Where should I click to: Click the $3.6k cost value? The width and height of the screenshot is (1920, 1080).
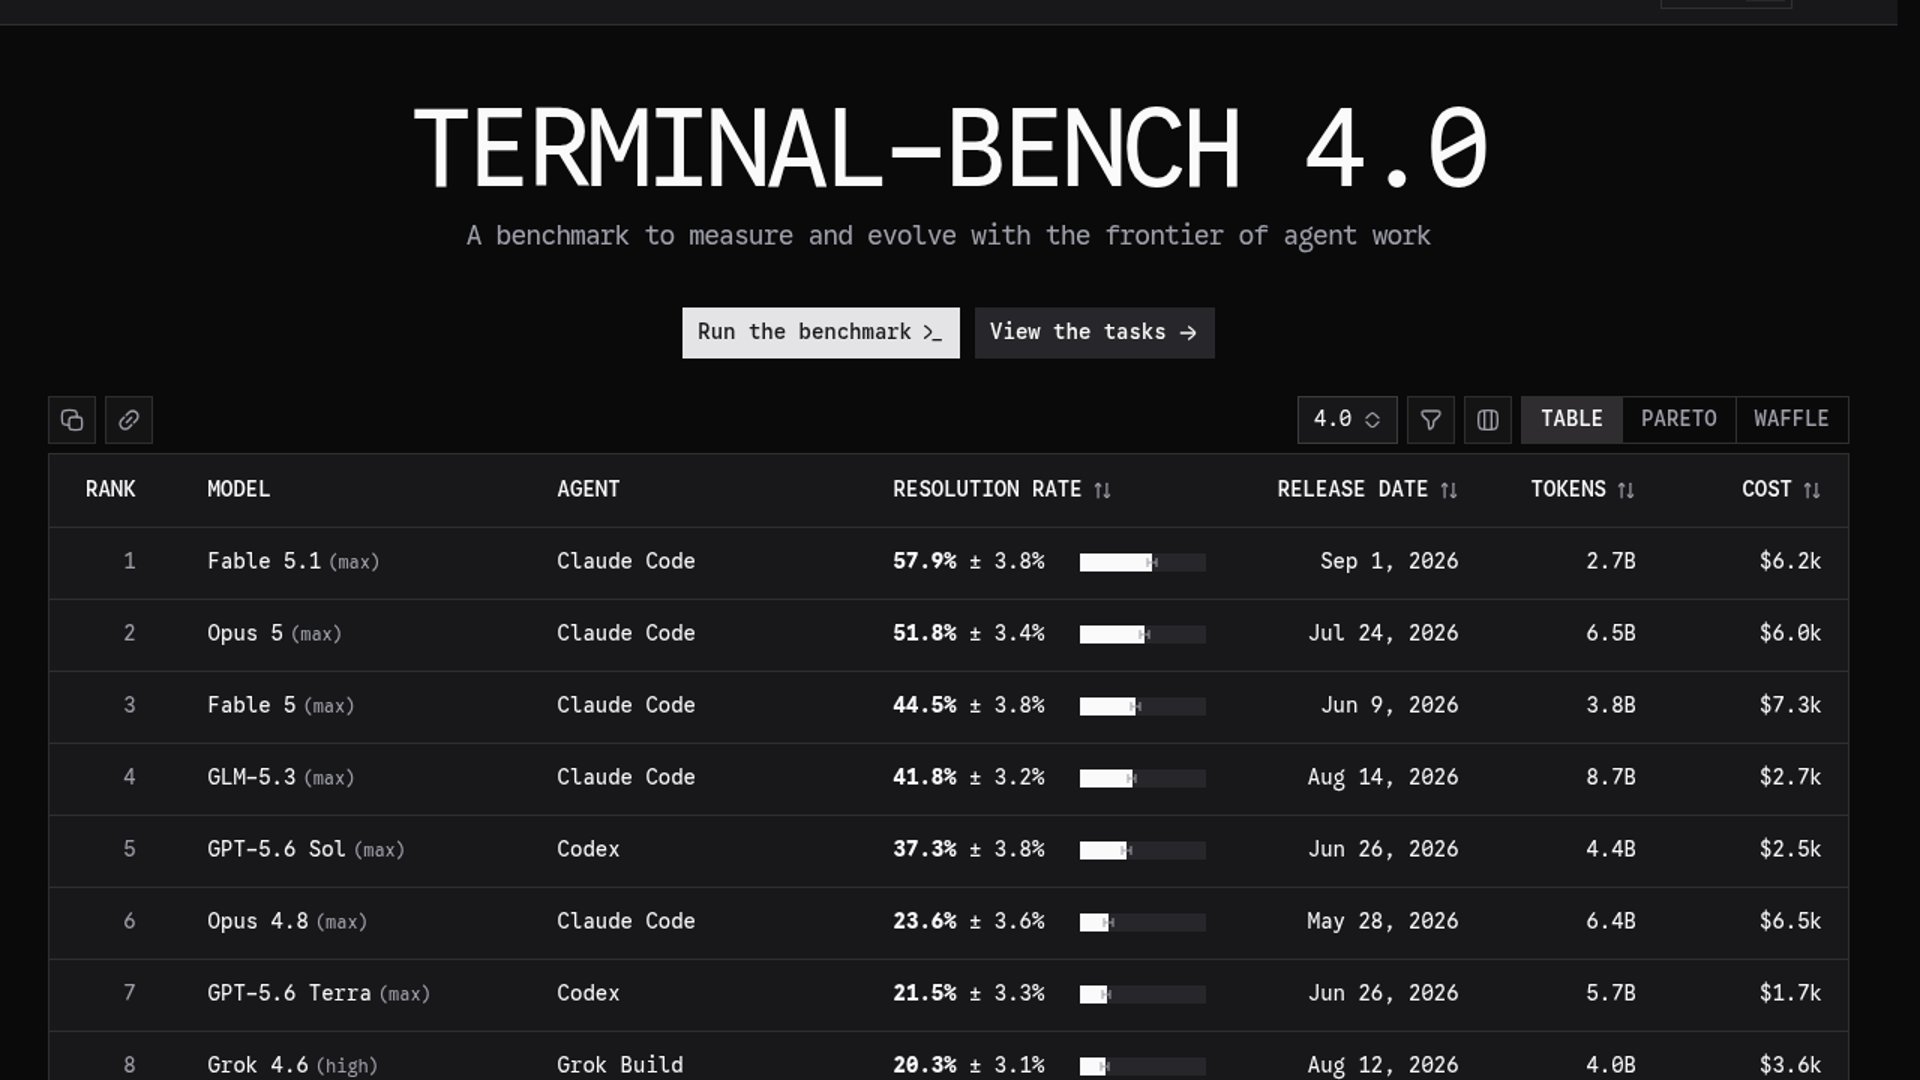coord(1790,1066)
